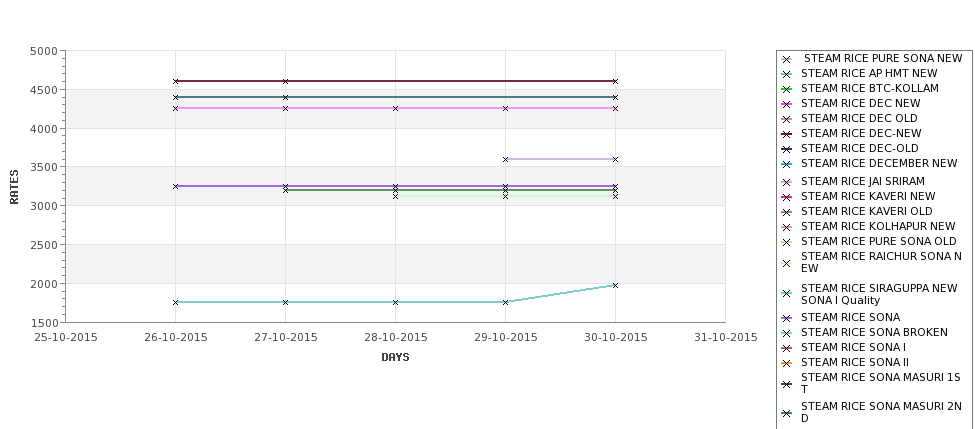Viewport: 975px width, 429px height.
Task: Click the 28-10-2015 x-axis date label
Action: 395,338
